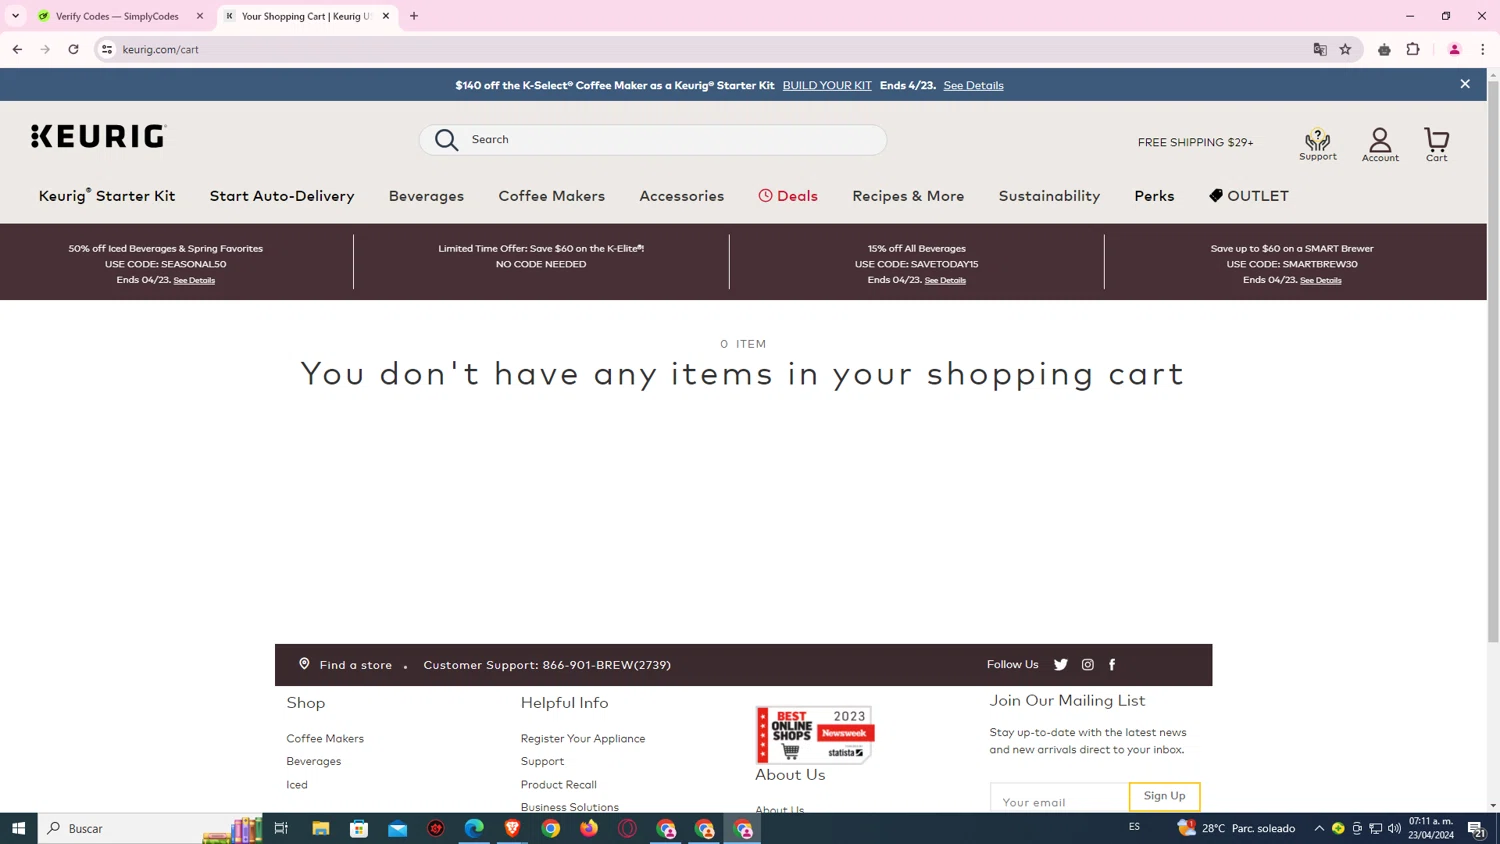Click the browser address bar URL
The height and width of the screenshot is (844, 1500).
point(160,49)
